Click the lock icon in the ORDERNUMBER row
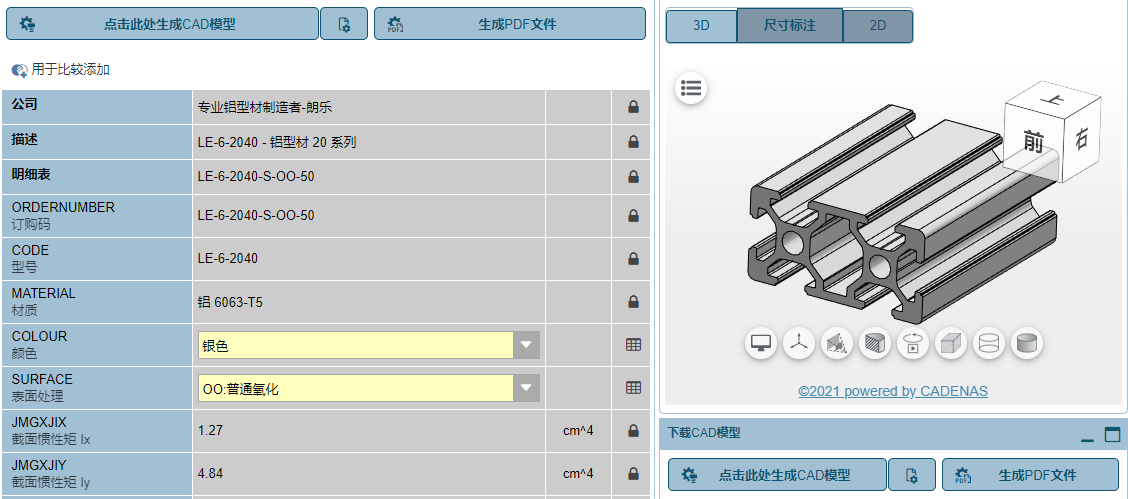 click(633, 215)
